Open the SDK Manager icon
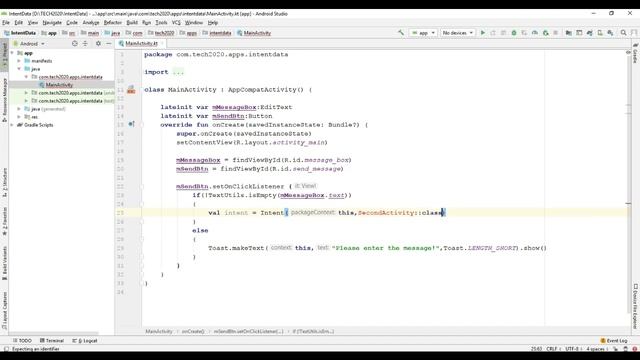Screen dimensions: 640x360 (x=610, y=33)
